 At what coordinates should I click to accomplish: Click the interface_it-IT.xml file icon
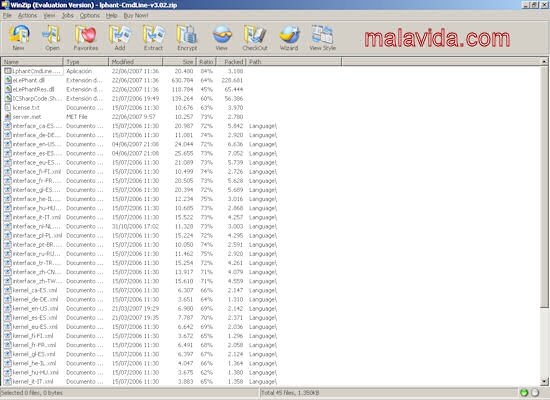8,217
